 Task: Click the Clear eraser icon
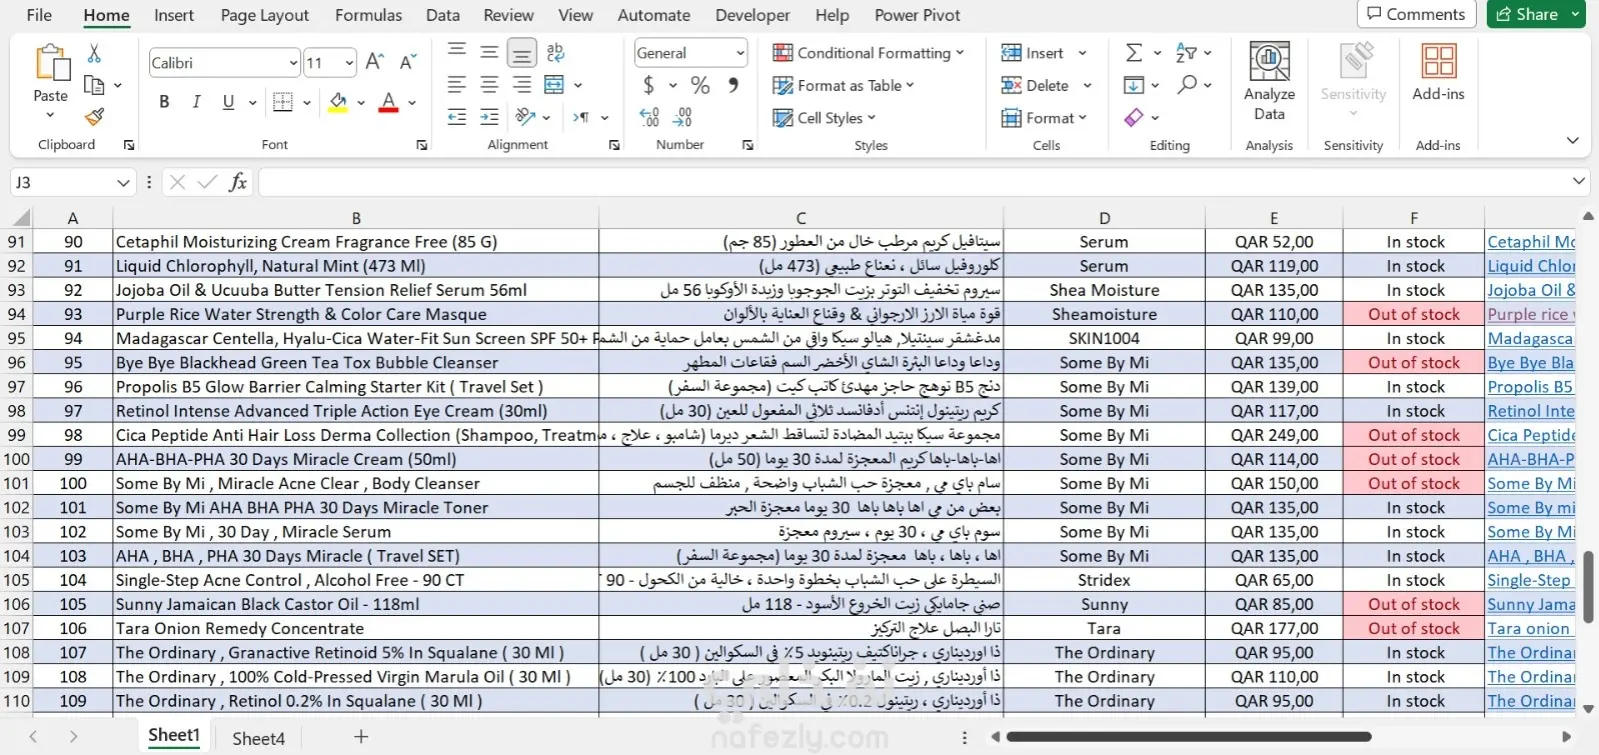[x=1134, y=117]
